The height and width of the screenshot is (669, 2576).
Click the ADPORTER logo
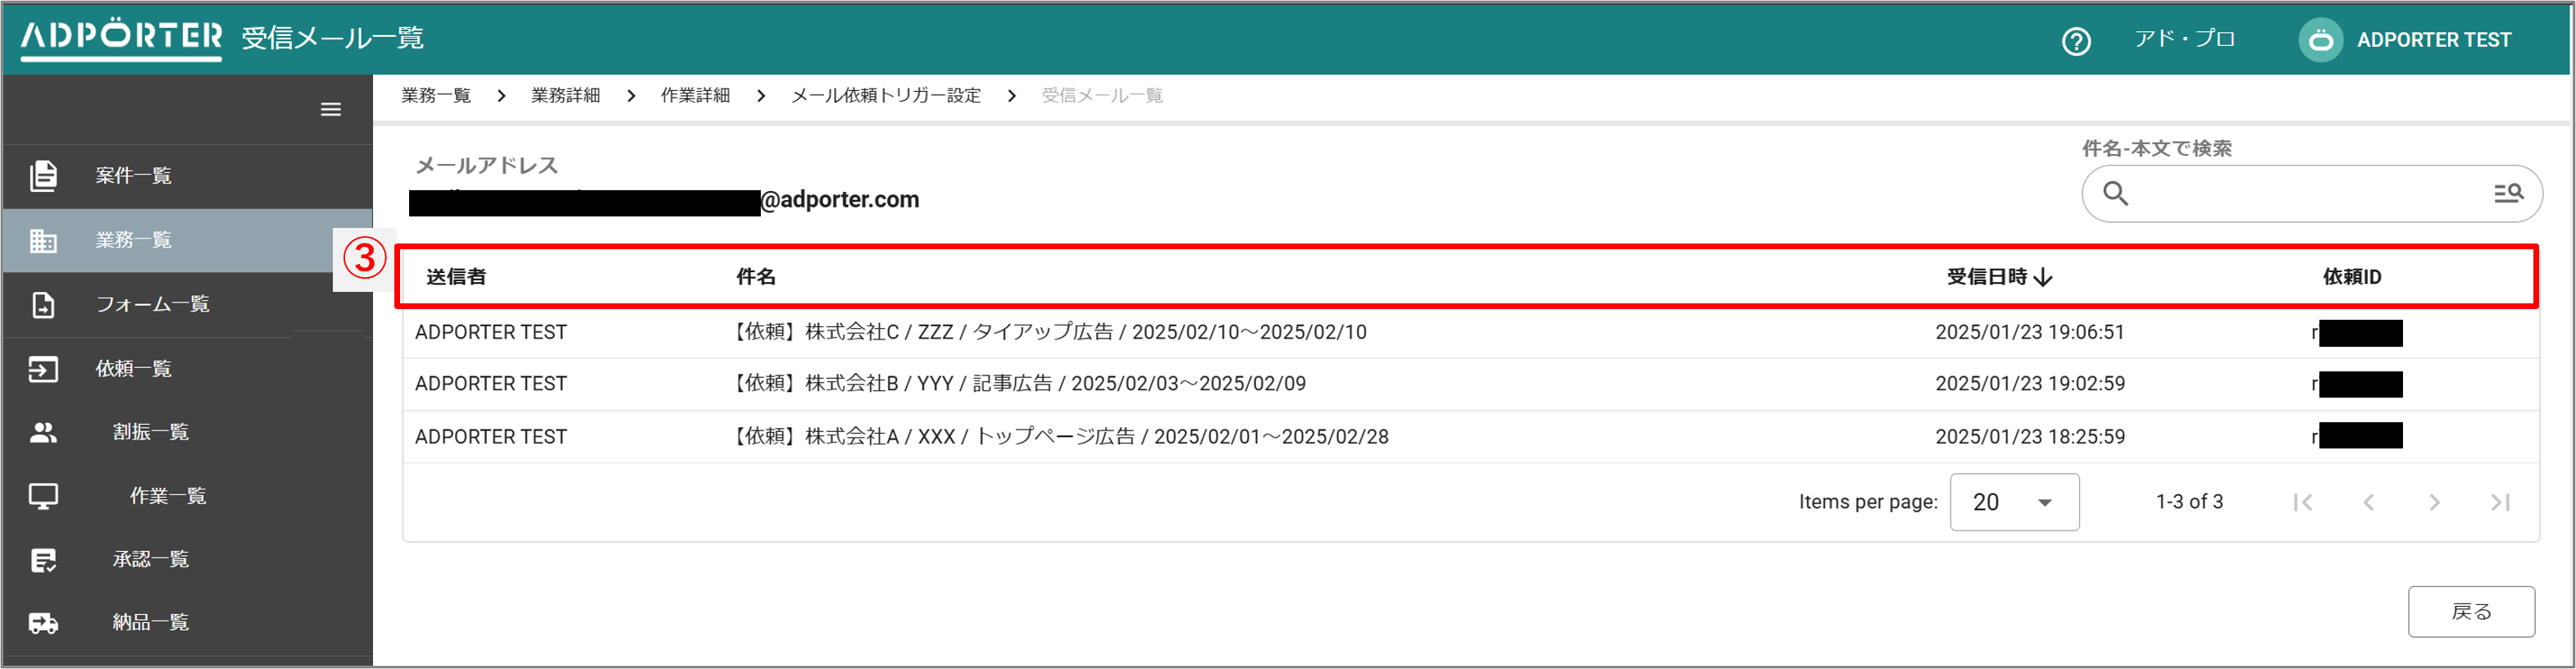tap(121, 38)
